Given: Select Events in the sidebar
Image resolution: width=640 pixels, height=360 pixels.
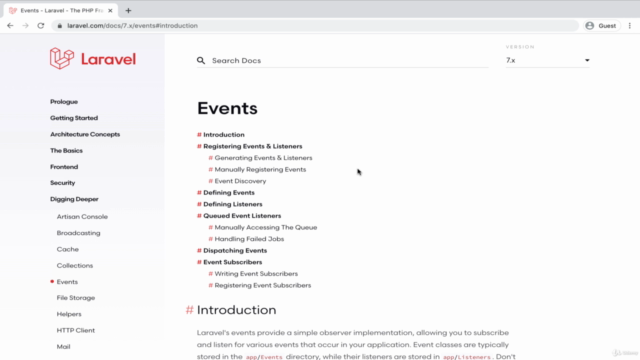Looking at the screenshot, I should 67,282.
